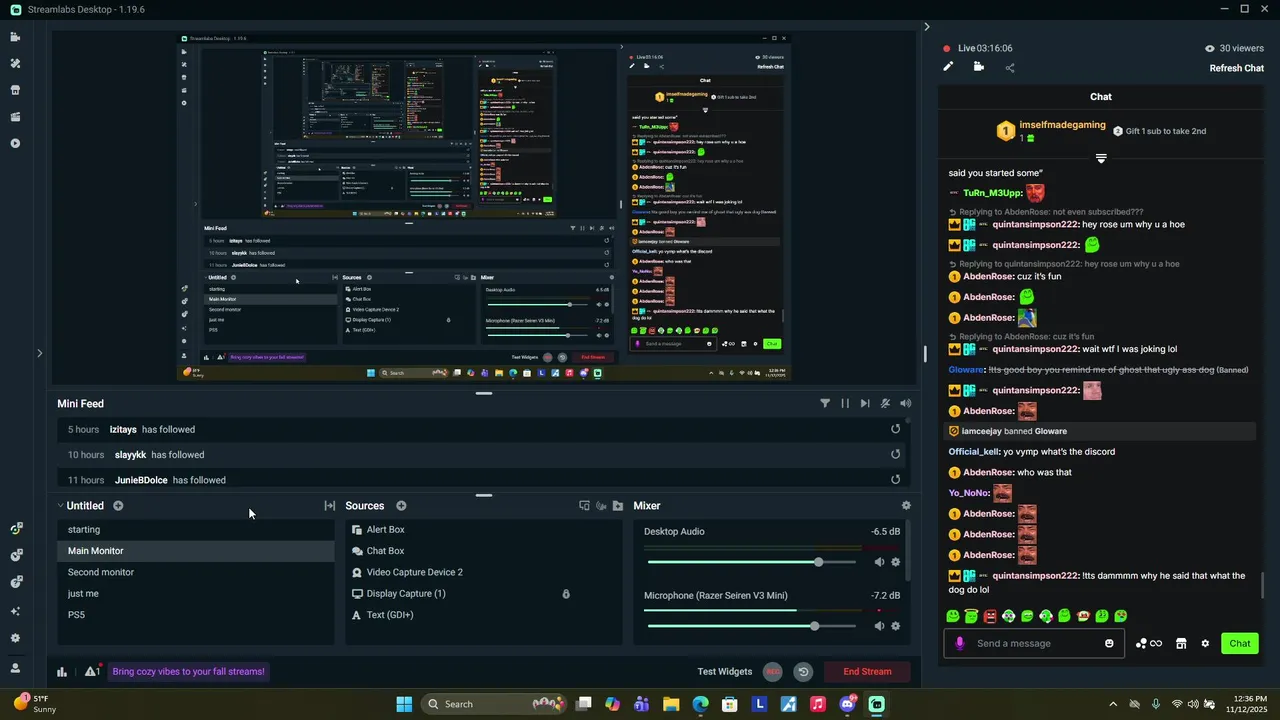1280x720 pixels.
Task: Open the Highlighter clapperboard icon in sidebar
Action: pyautogui.click(x=15, y=117)
